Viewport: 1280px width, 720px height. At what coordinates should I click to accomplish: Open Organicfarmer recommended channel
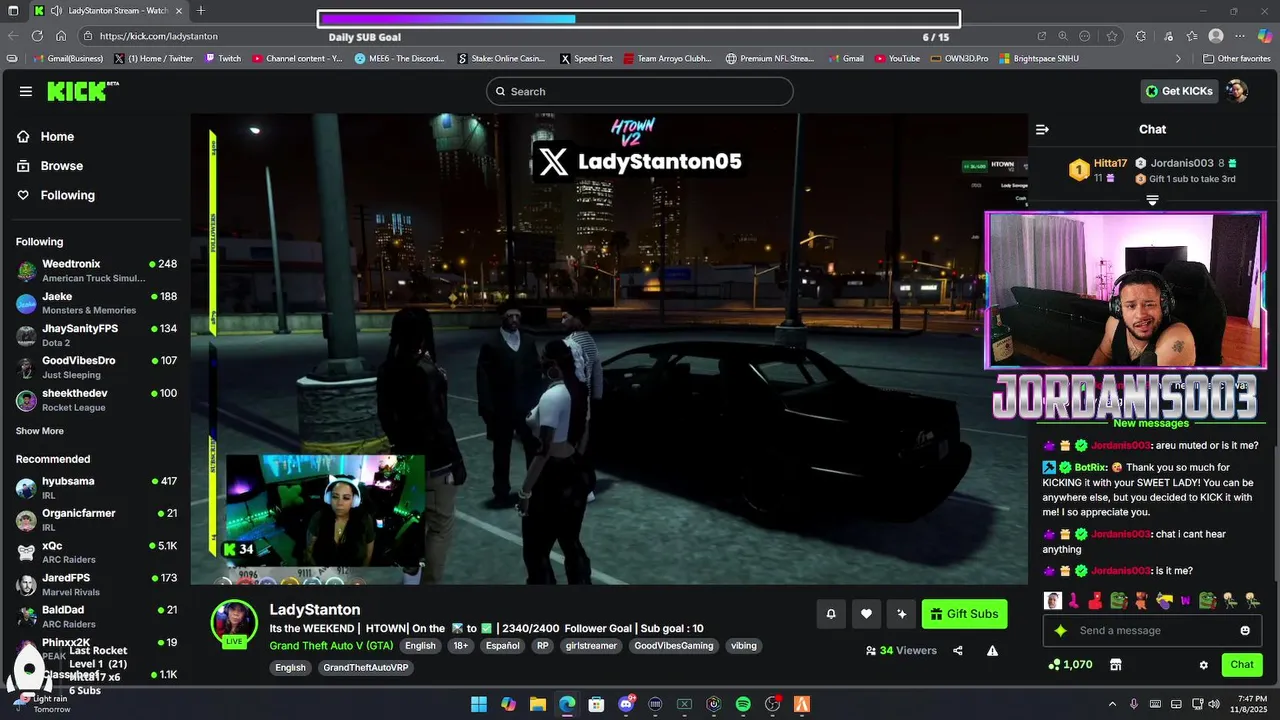97,519
